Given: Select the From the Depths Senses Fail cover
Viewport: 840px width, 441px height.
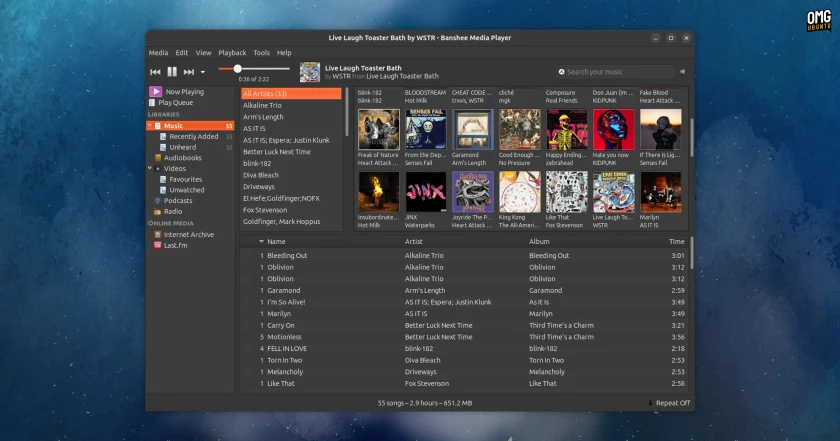Looking at the screenshot, I should click(425, 129).
